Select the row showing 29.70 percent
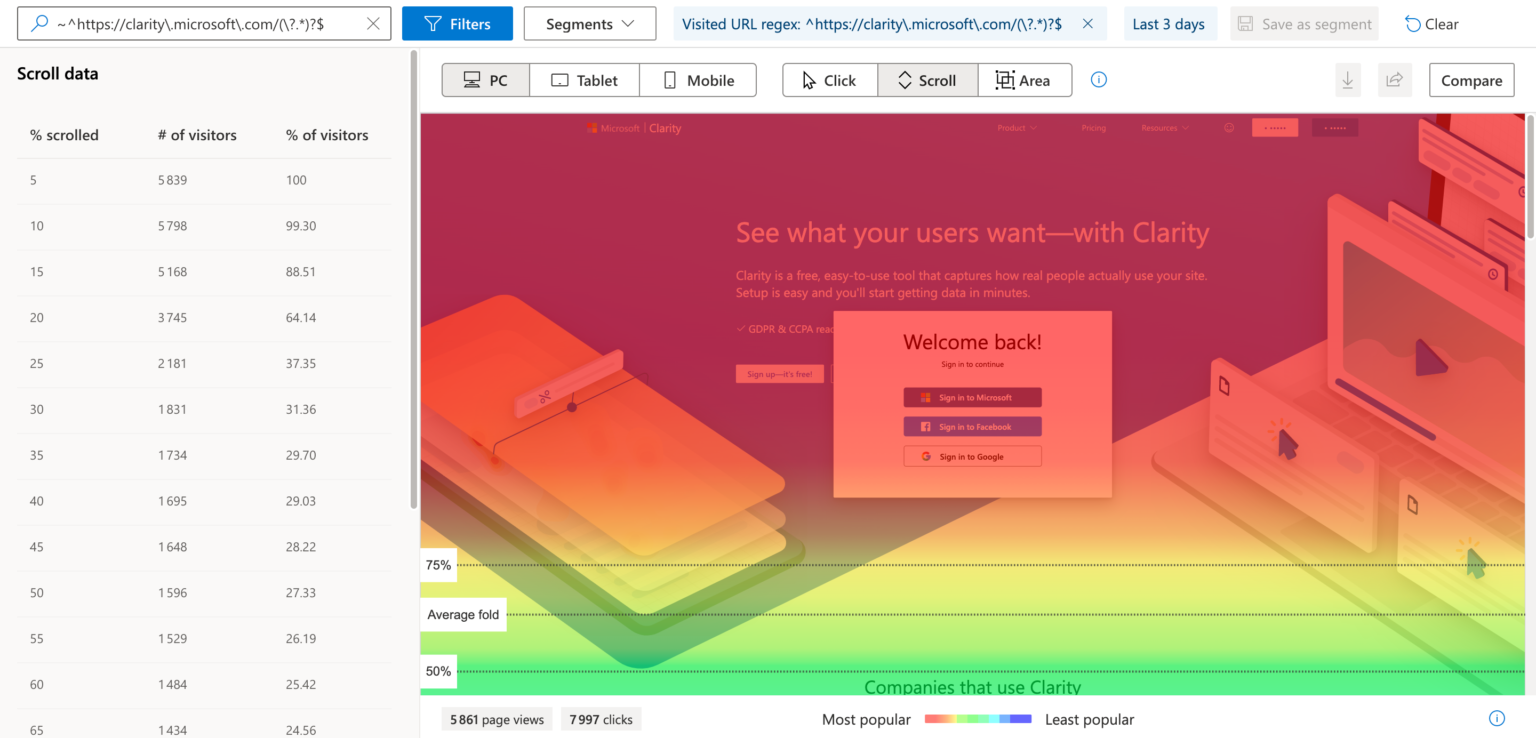This screenshot has height=738, width=1536. click(x=204, y=455)
